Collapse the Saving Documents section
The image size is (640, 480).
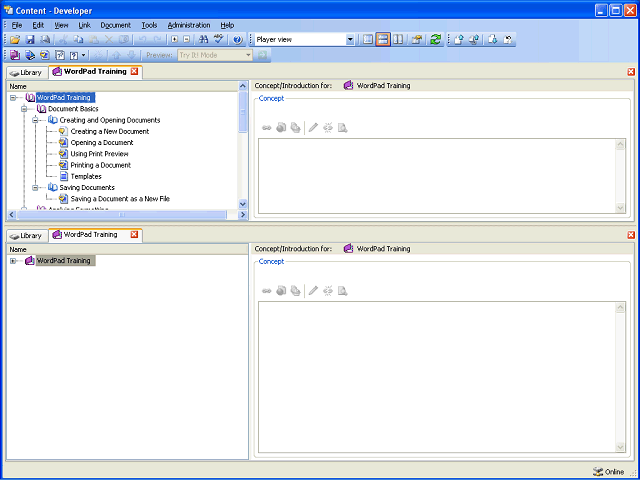click(36, 188)
